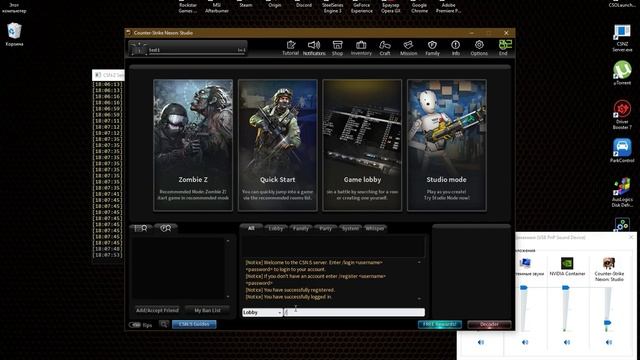Image resolution: width=640 pixels, height=360 pixels.
Task: Click chat log scroll-down arrow
Action: [x=419, y=299]
